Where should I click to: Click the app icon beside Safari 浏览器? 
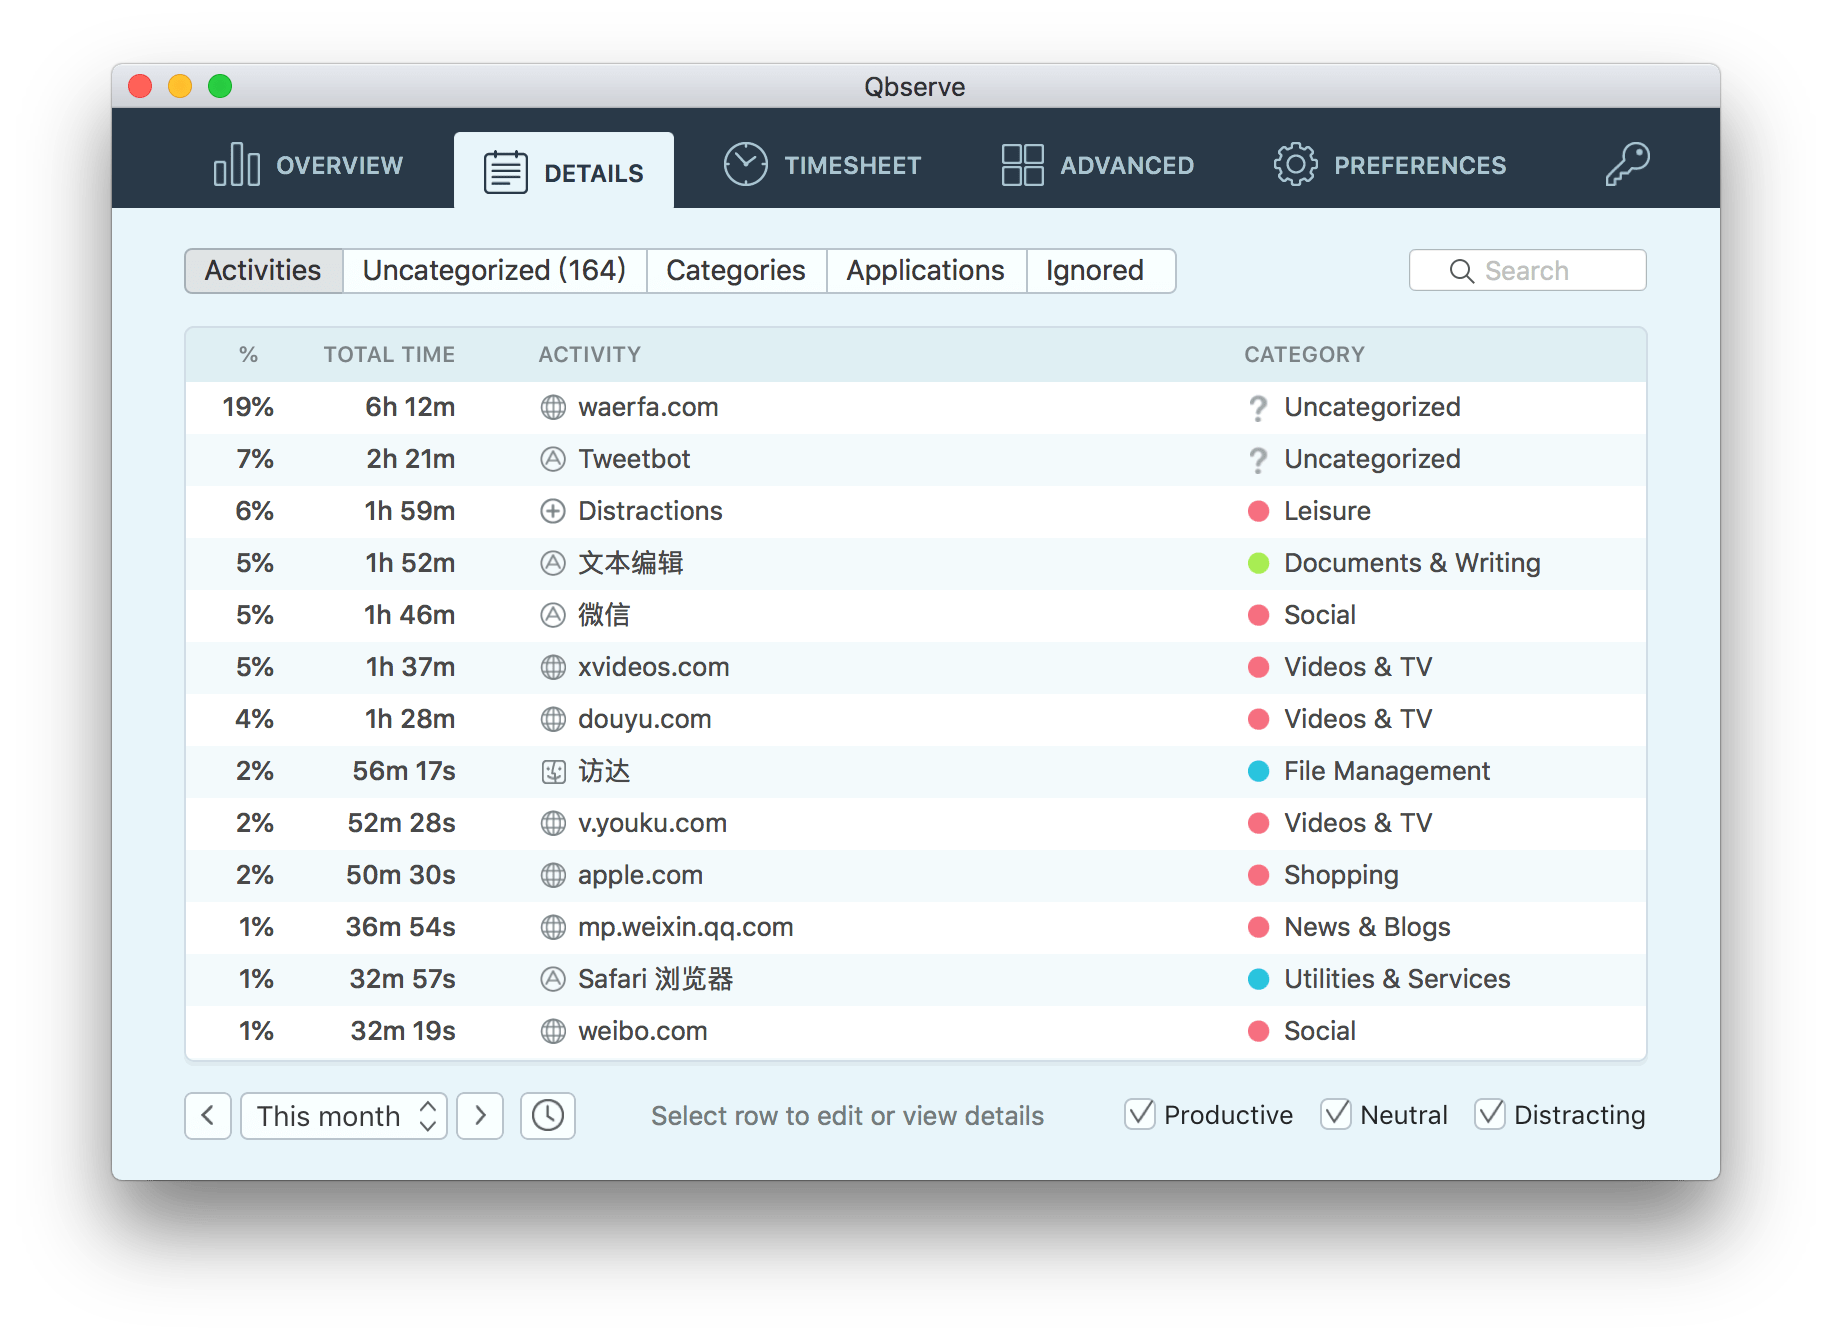coord(553,980)
